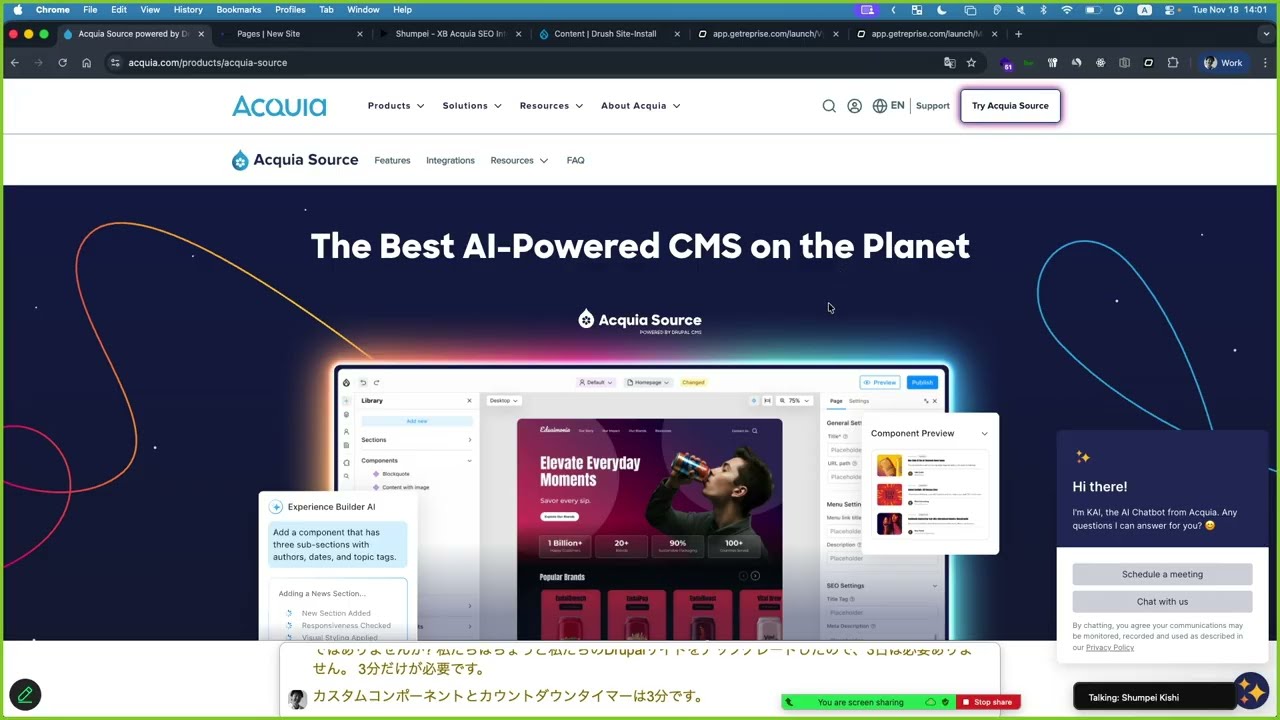Open the FAQ link

[x=575, y=160]
